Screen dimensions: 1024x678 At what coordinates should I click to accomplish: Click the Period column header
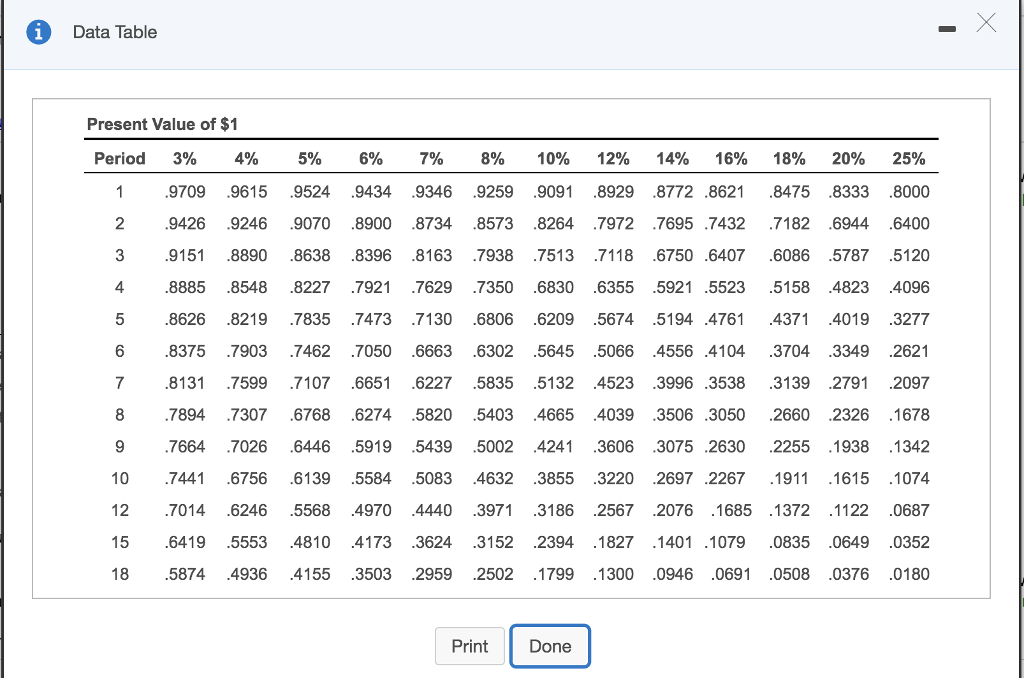[119, 158]
